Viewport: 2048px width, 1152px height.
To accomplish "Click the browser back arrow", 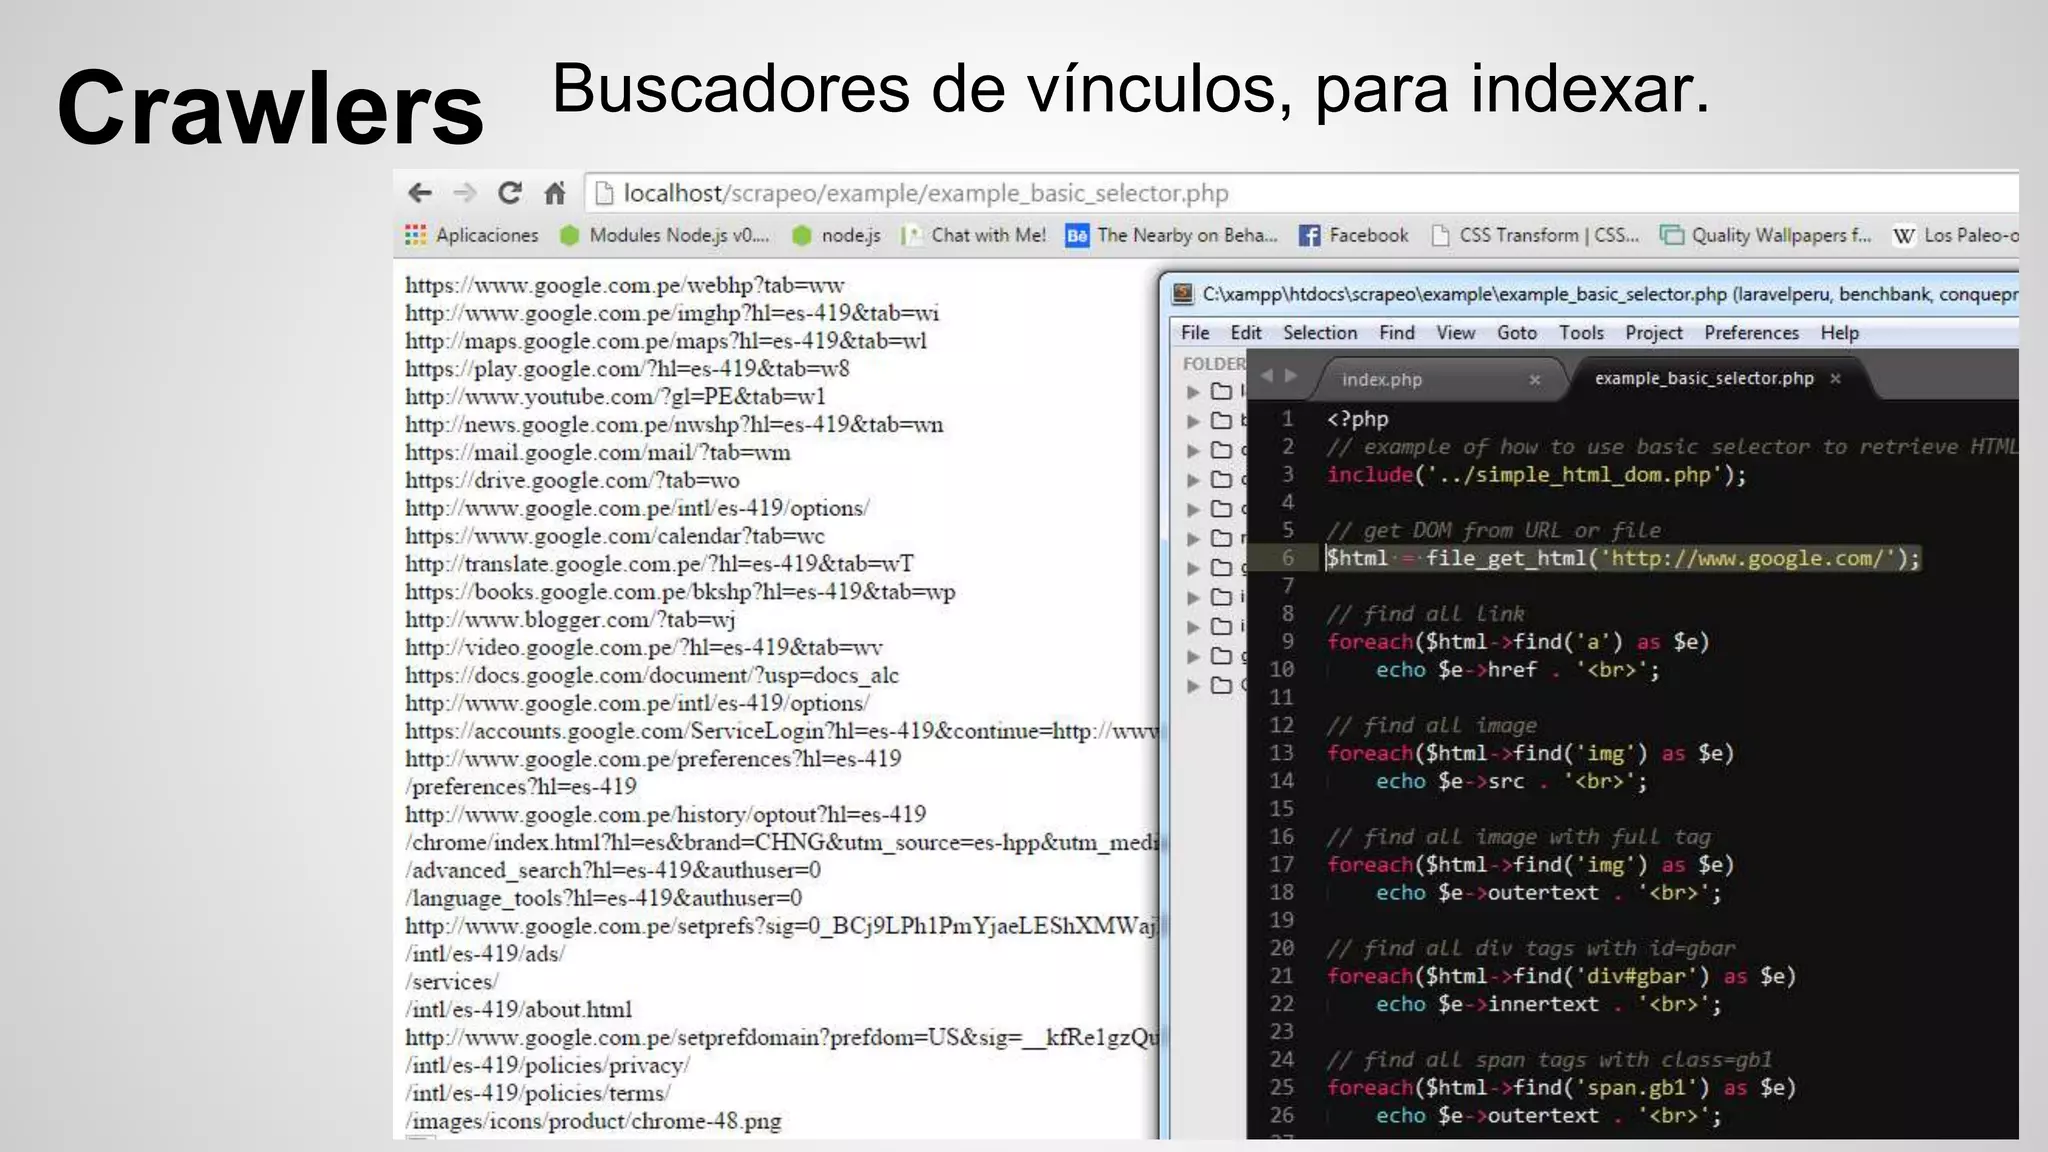I will (420, 193).
